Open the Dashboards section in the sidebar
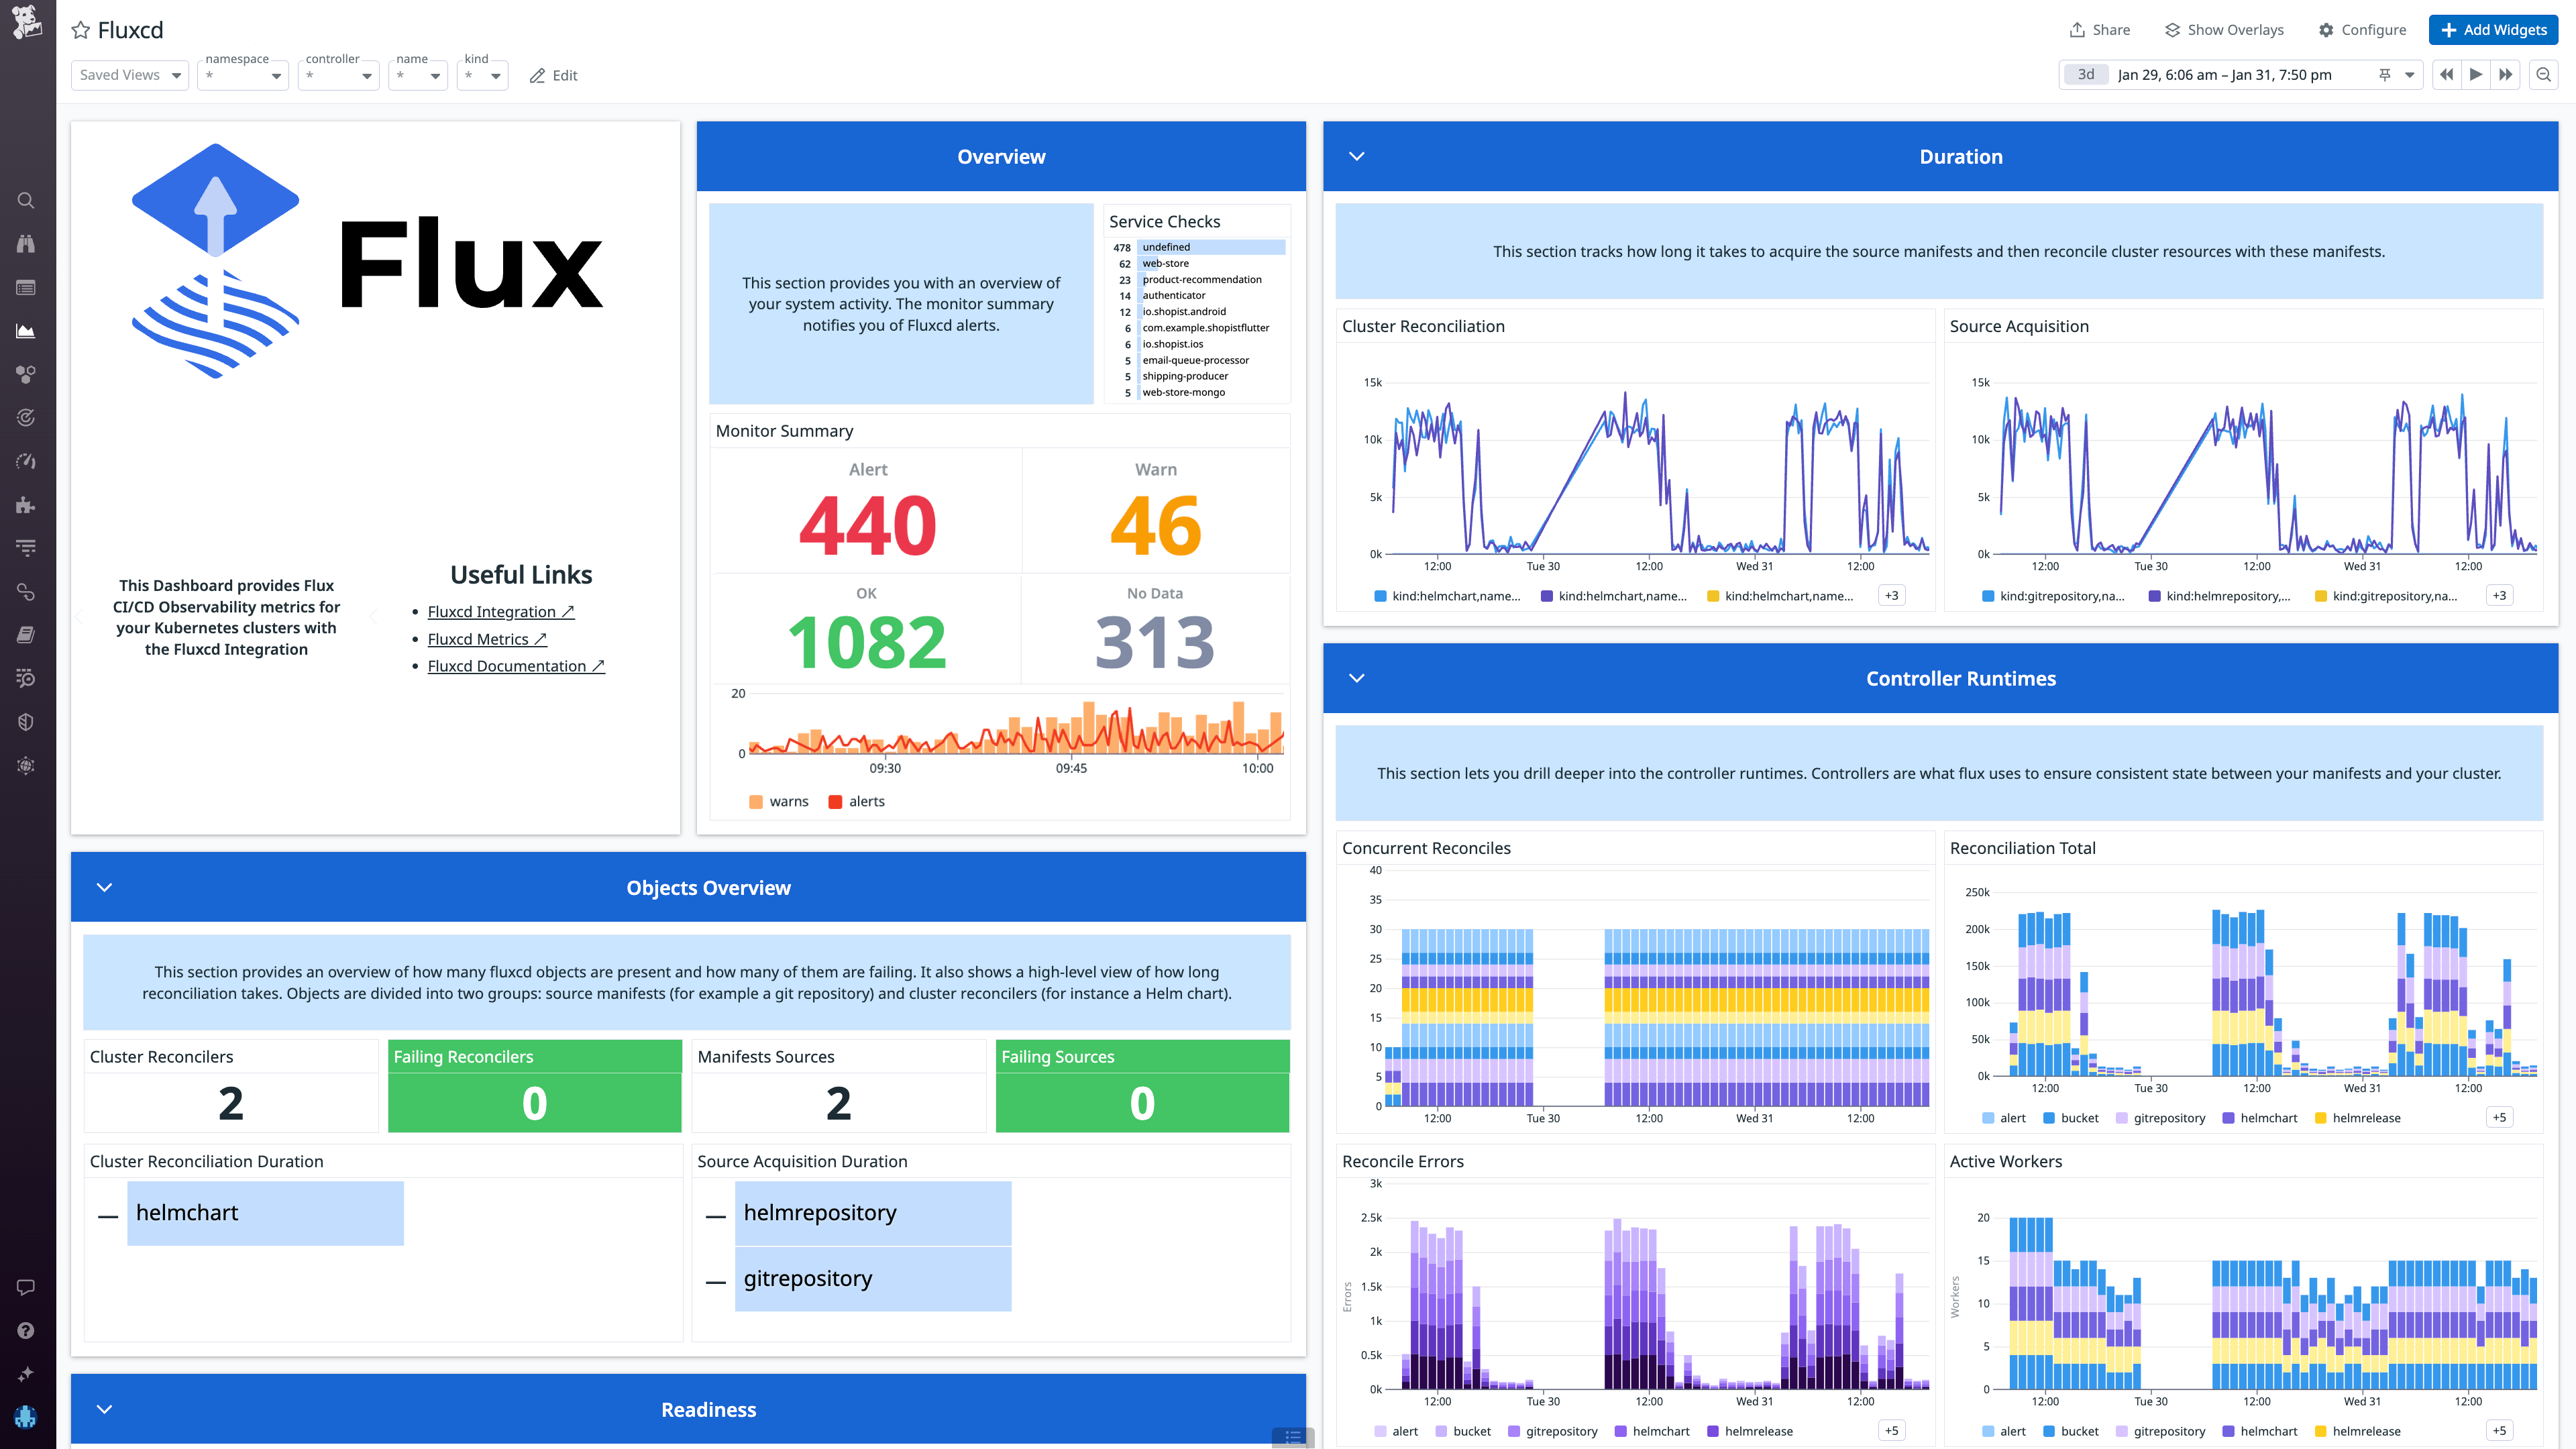Image resolution: width=2576 pixels, height=1449 pixels. point(26,331)
